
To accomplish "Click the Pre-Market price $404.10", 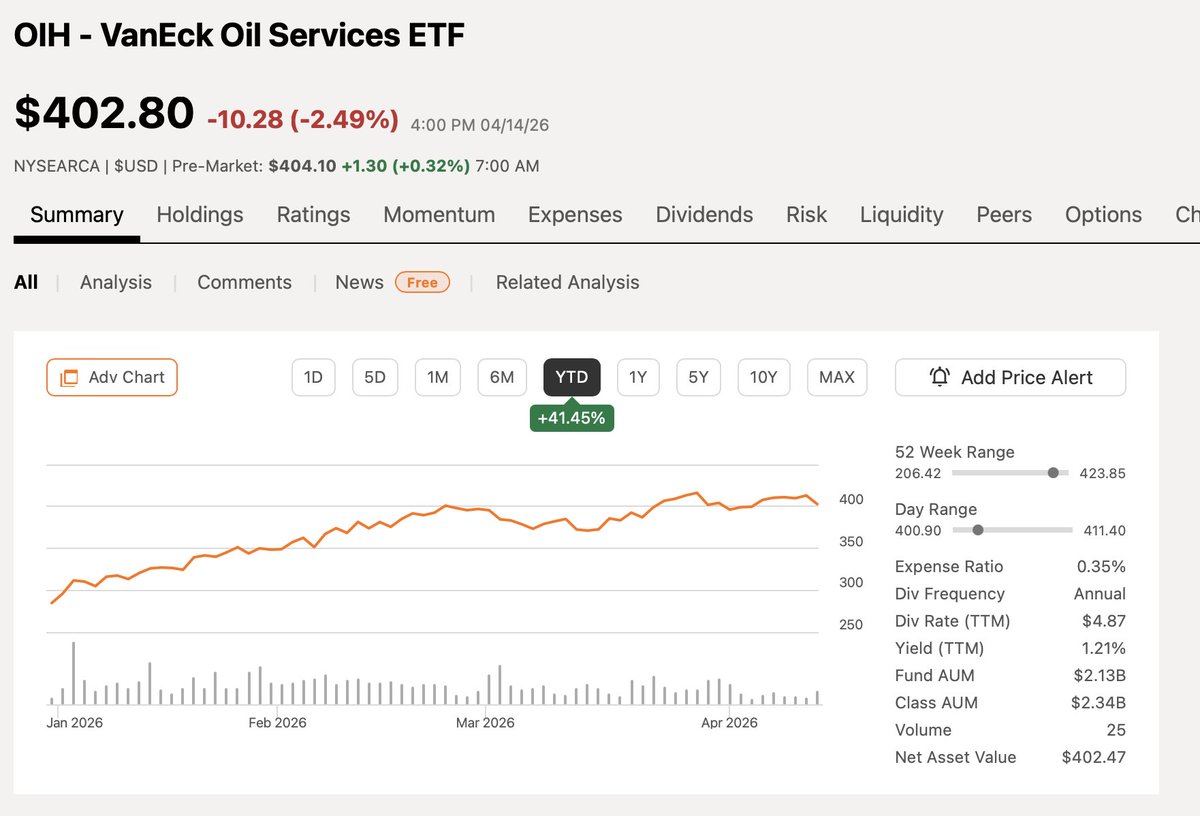I will pos(302,166).
